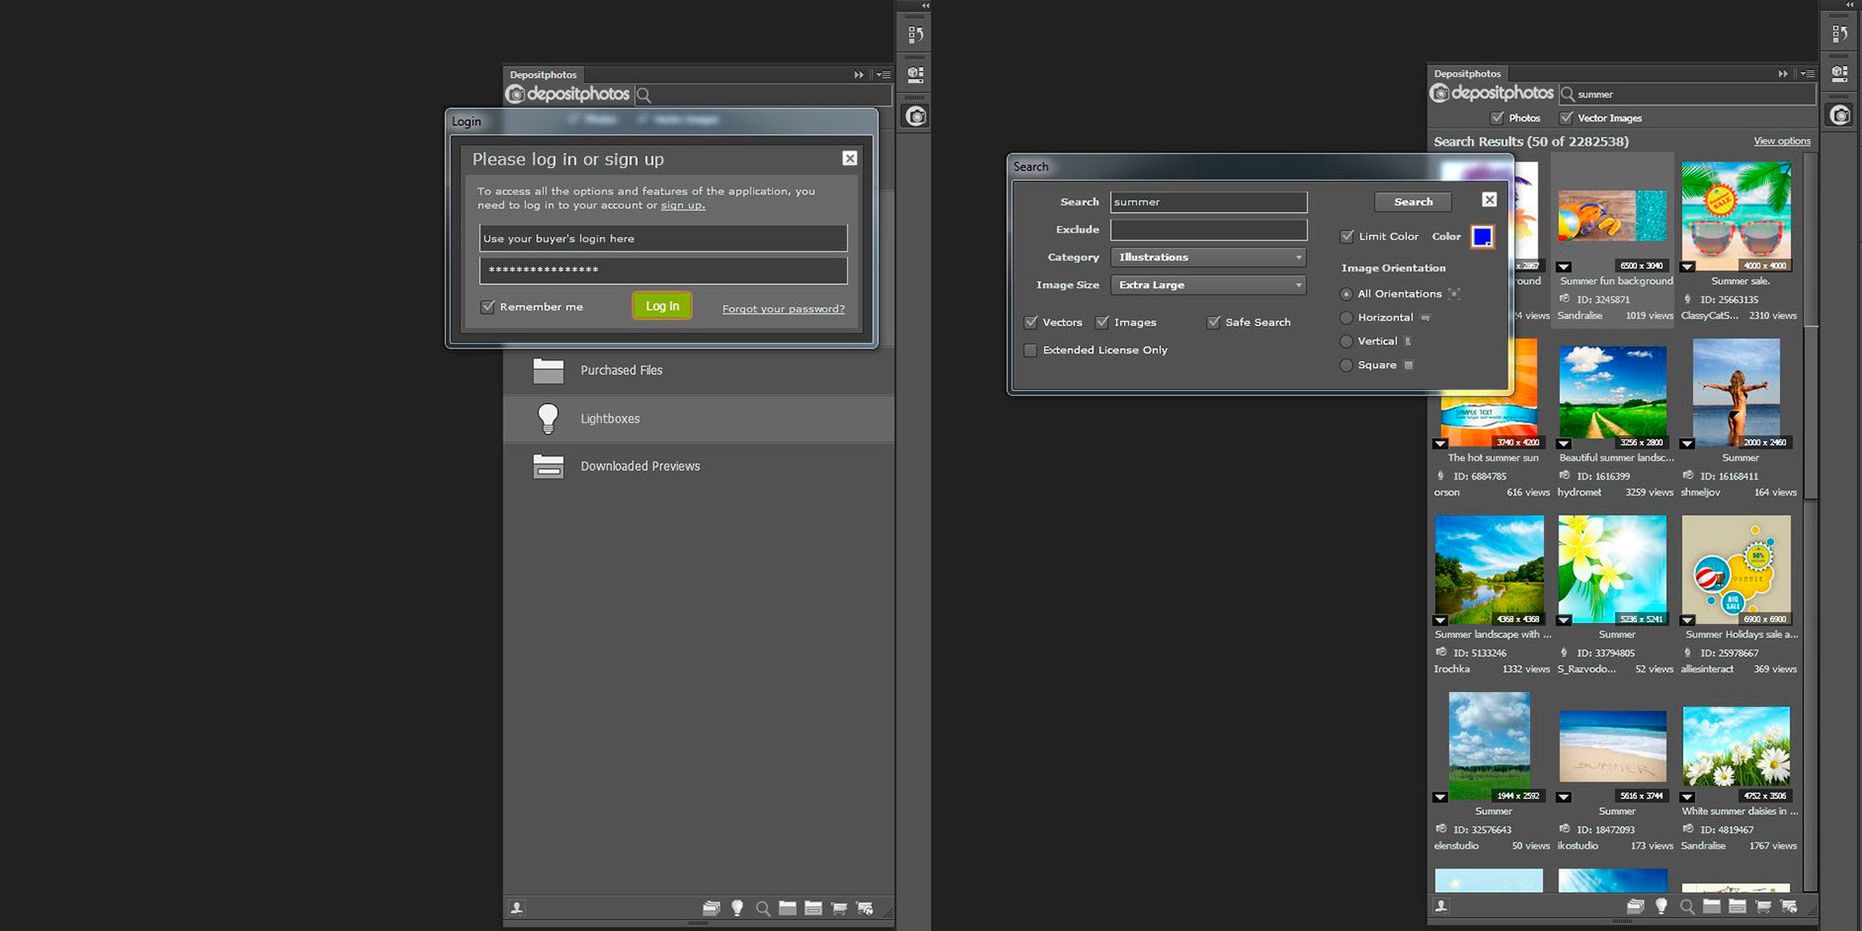Open the options arrow on Summer fun background thumbnail
Image resolution: width=1862 pixels, height=931 pixels.
coord(1564,267)
